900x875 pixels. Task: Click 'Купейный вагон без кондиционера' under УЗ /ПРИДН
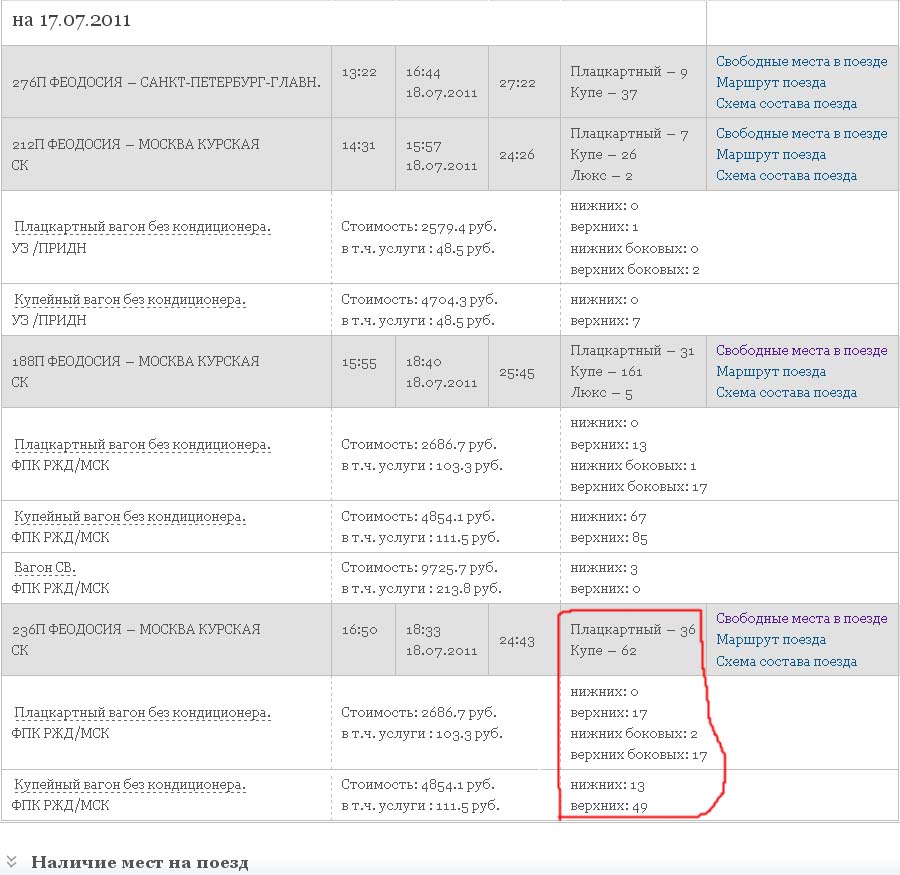[129, 299]
